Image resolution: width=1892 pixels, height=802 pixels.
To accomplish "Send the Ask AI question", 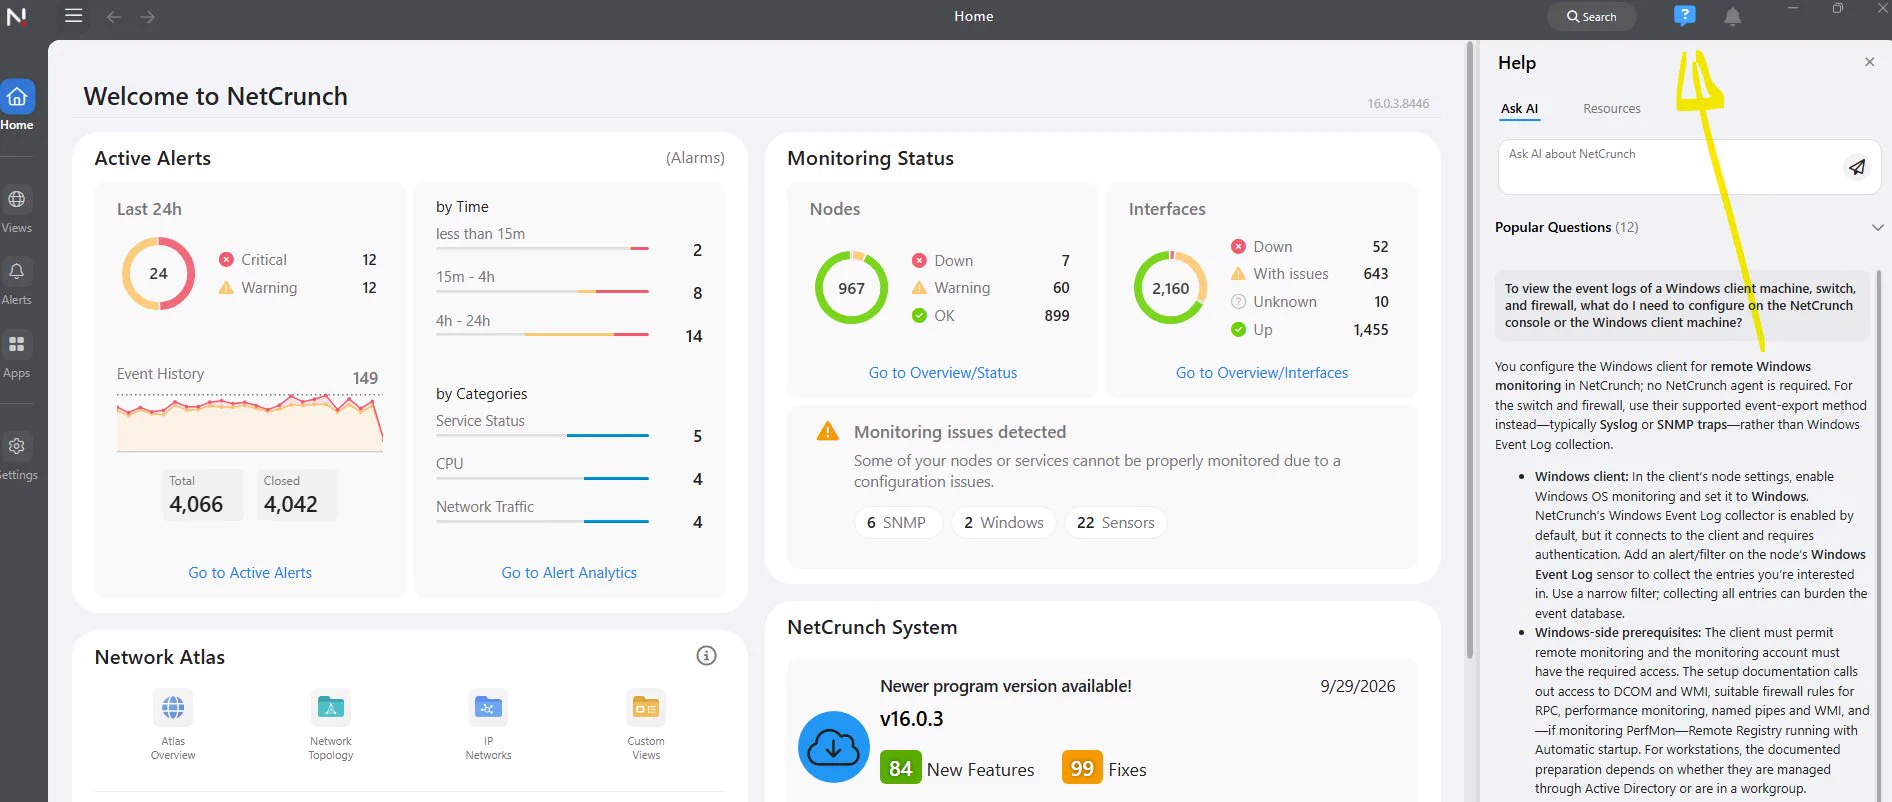I will (x=1856, y=167).
